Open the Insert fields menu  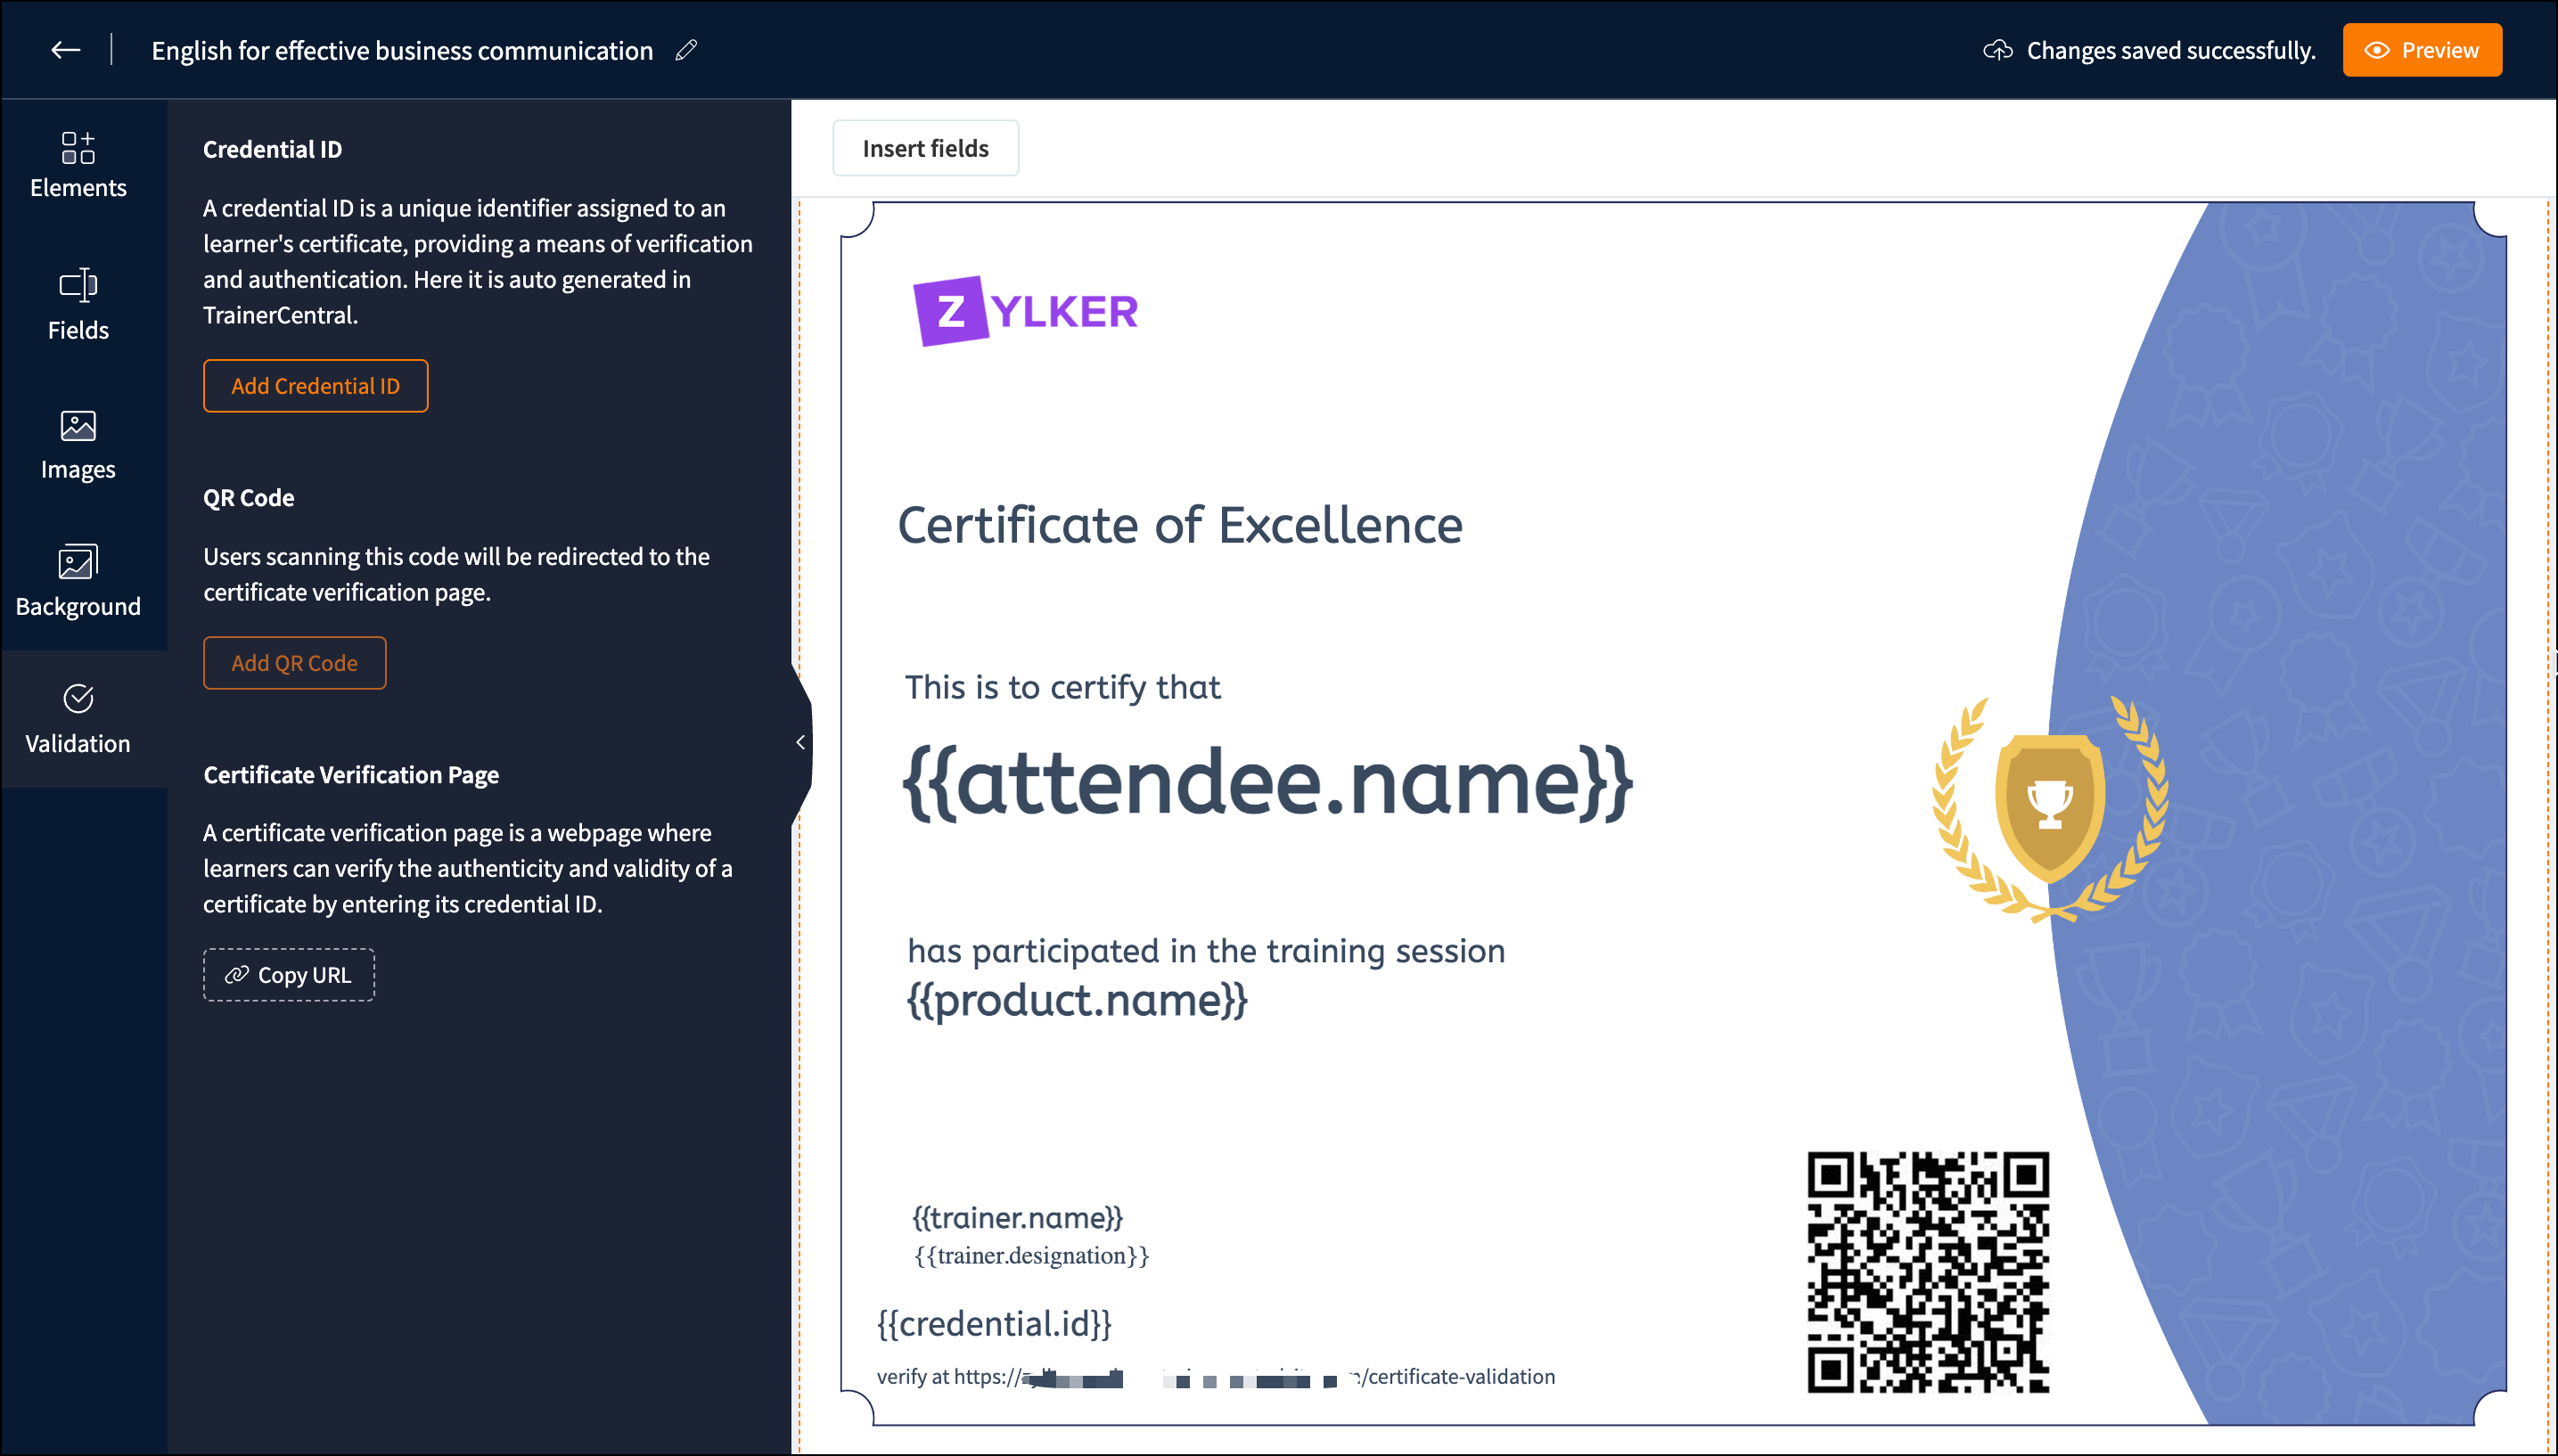(925, 148)
